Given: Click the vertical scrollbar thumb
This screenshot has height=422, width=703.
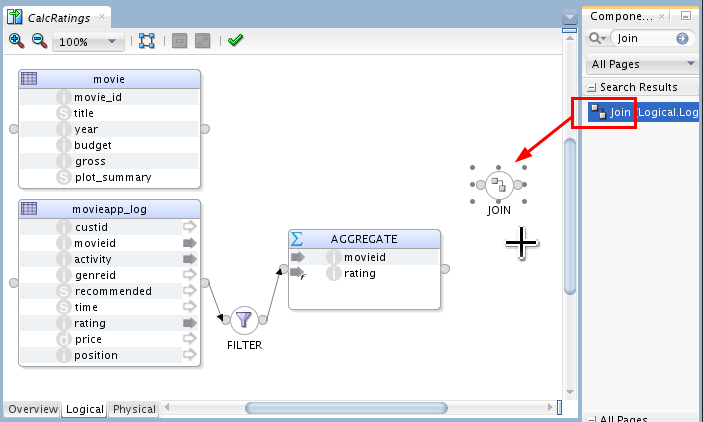Looking at the screenshot, I should [x=570, y=216].
